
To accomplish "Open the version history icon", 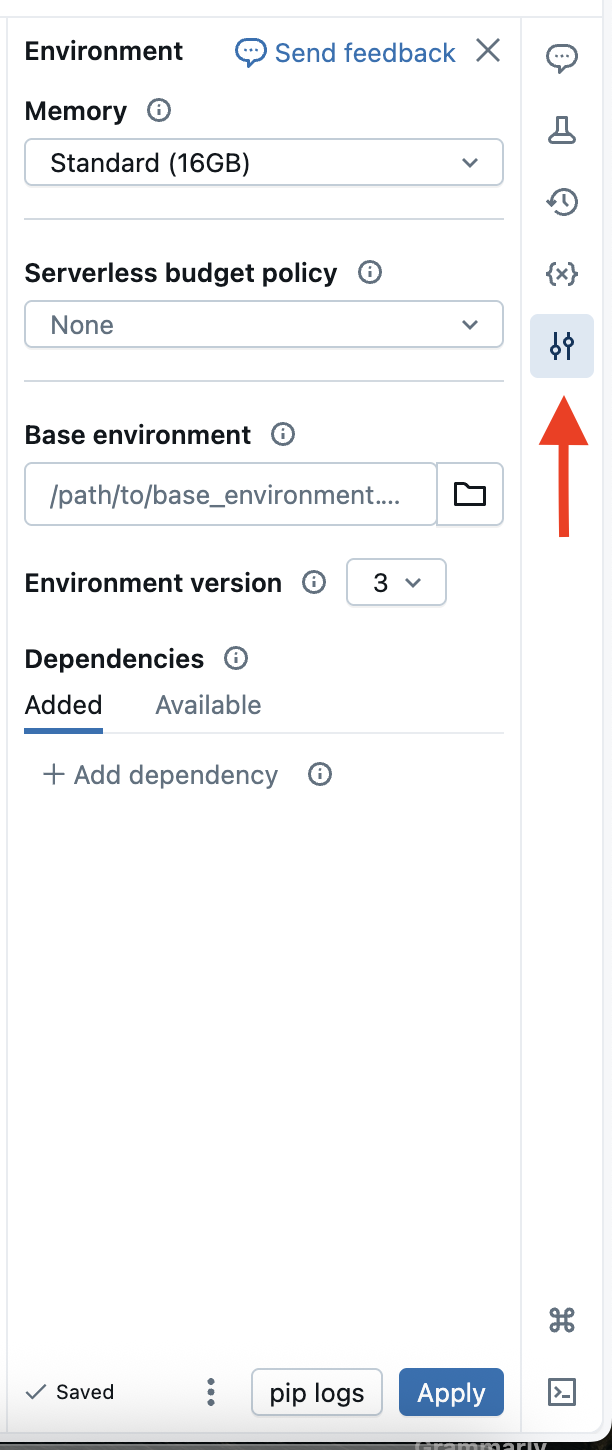I will pos(561,202).
